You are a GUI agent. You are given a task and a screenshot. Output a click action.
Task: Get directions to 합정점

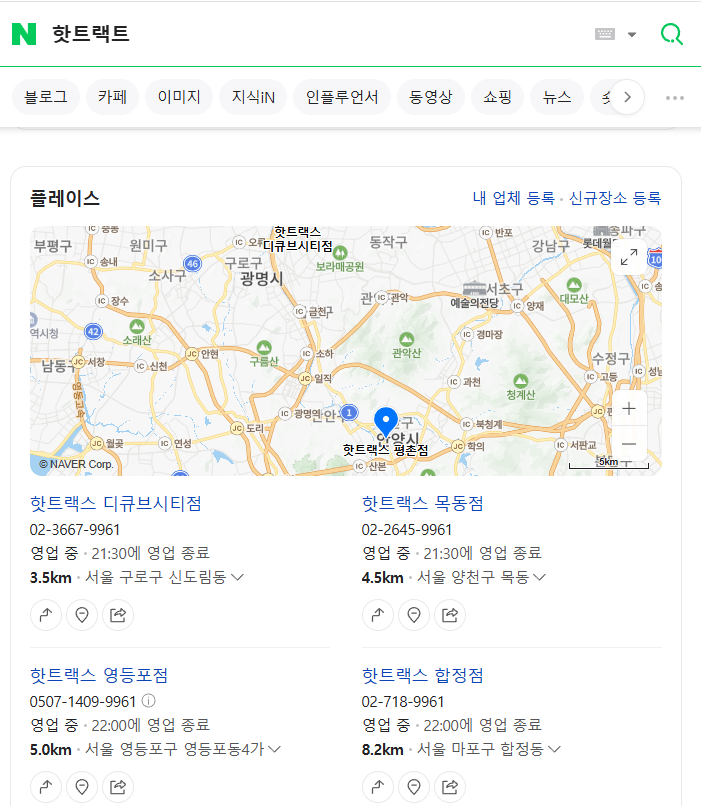[378, 786]
